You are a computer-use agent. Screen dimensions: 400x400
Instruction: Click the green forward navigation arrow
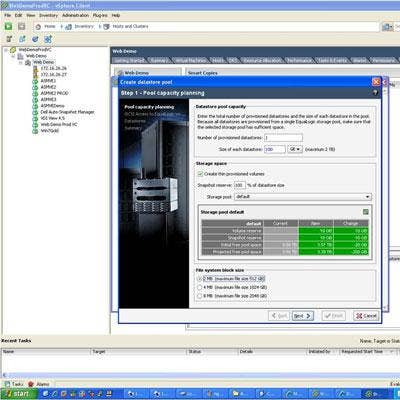pos(9,27)
